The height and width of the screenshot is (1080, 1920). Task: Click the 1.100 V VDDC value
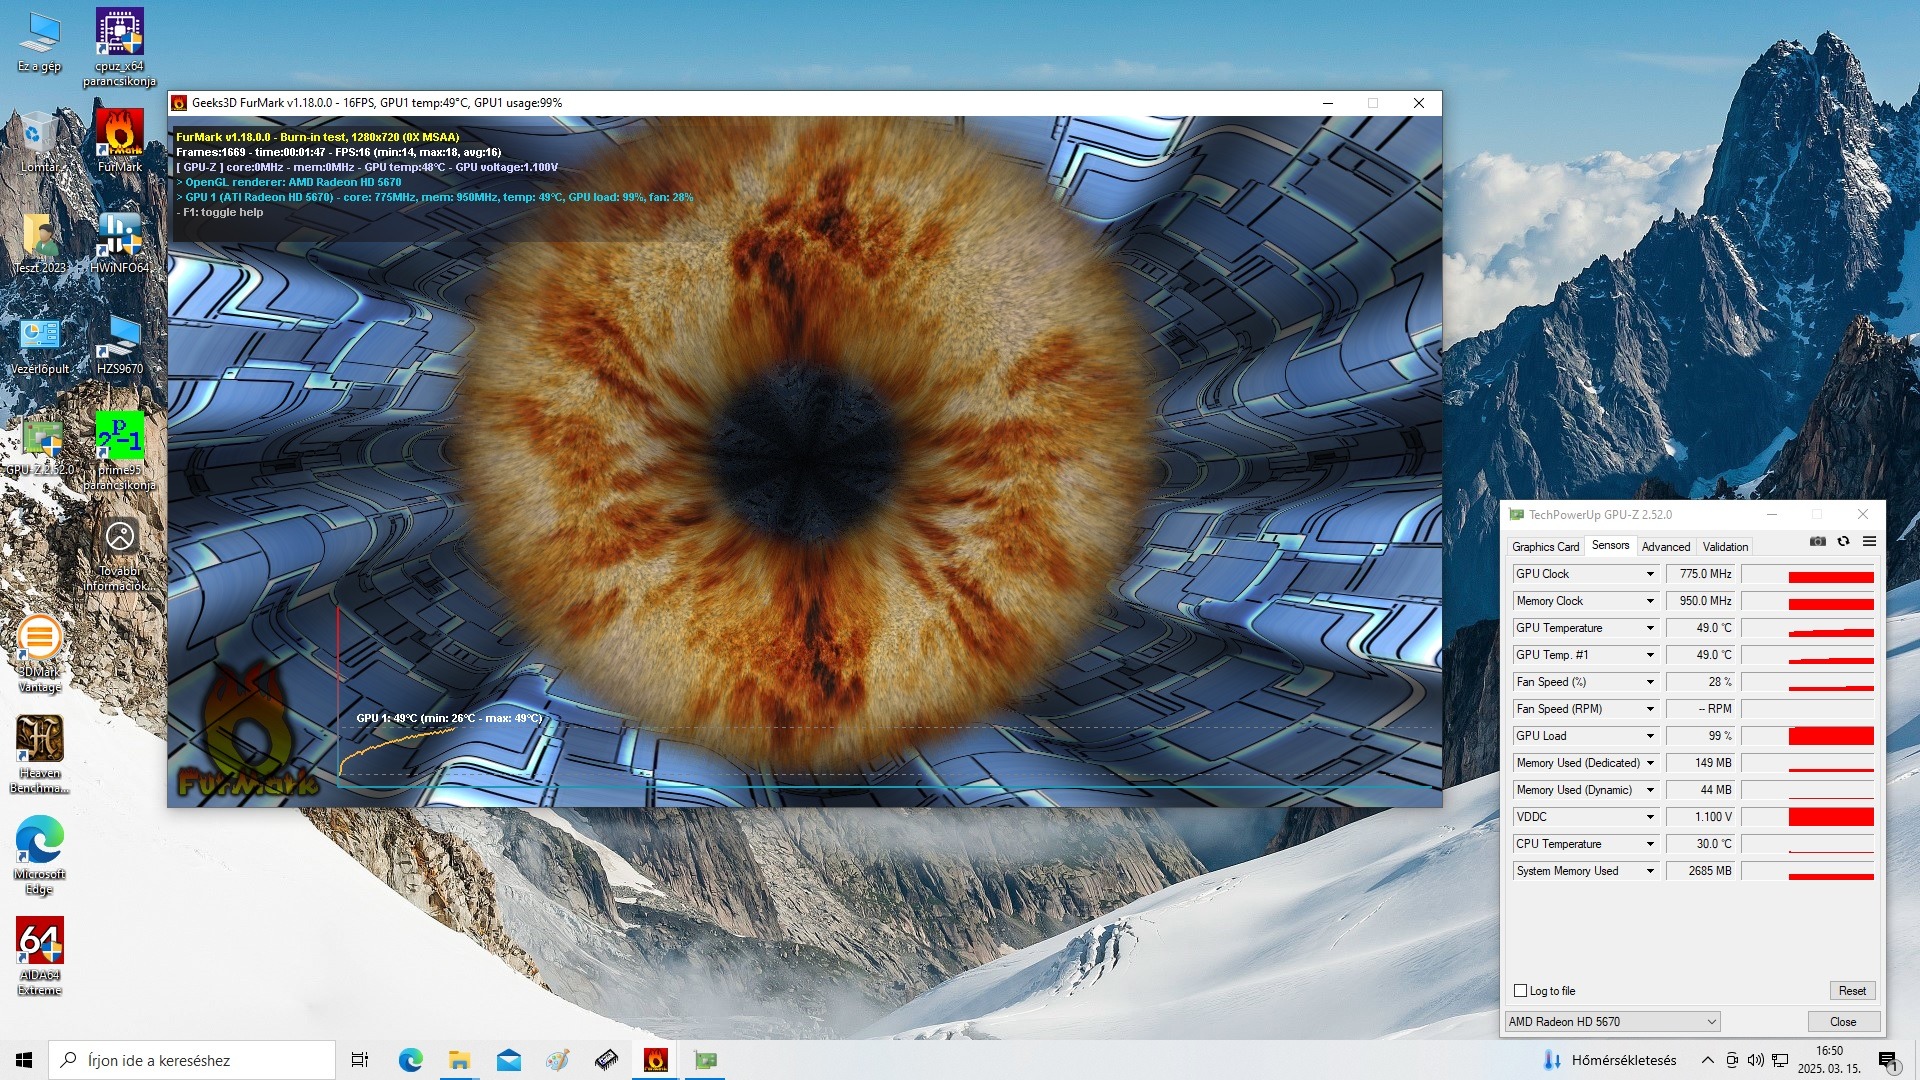pos(1702,817)
